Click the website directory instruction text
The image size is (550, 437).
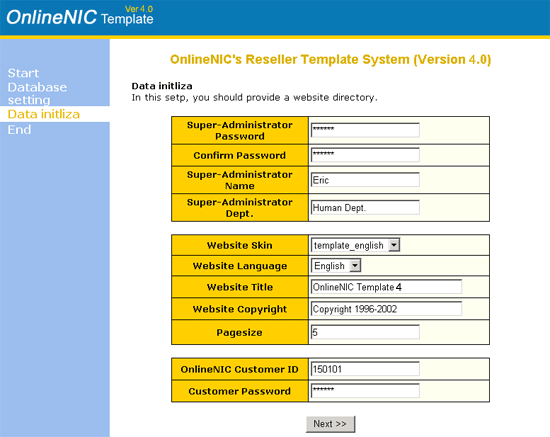255,97
